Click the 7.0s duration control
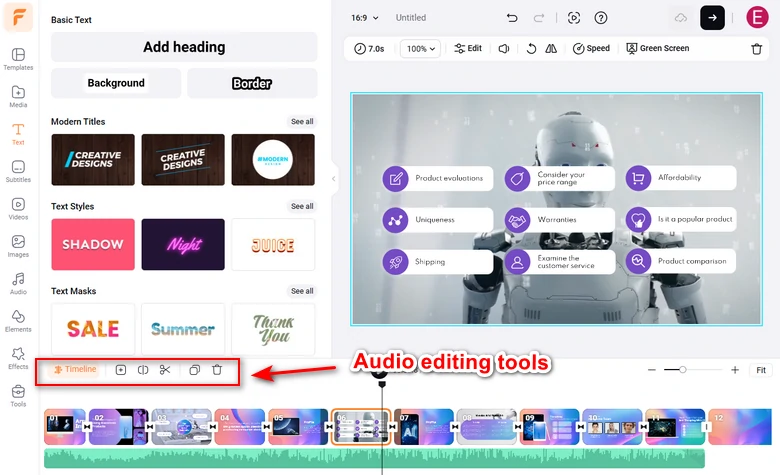 (x=369, y=49)
